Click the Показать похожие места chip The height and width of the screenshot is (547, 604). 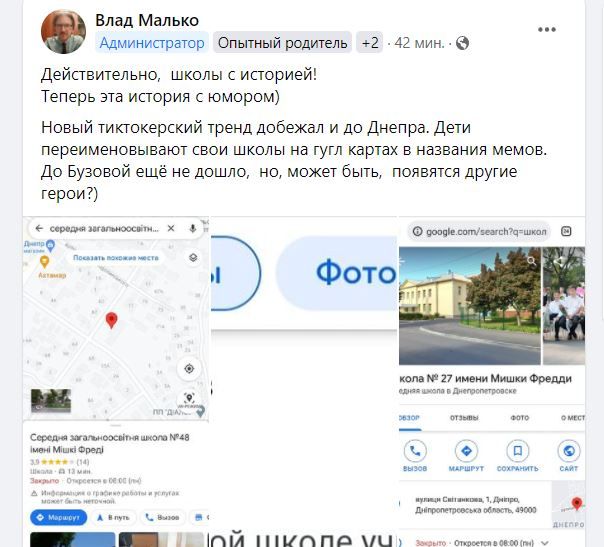(x=116, y=257)
